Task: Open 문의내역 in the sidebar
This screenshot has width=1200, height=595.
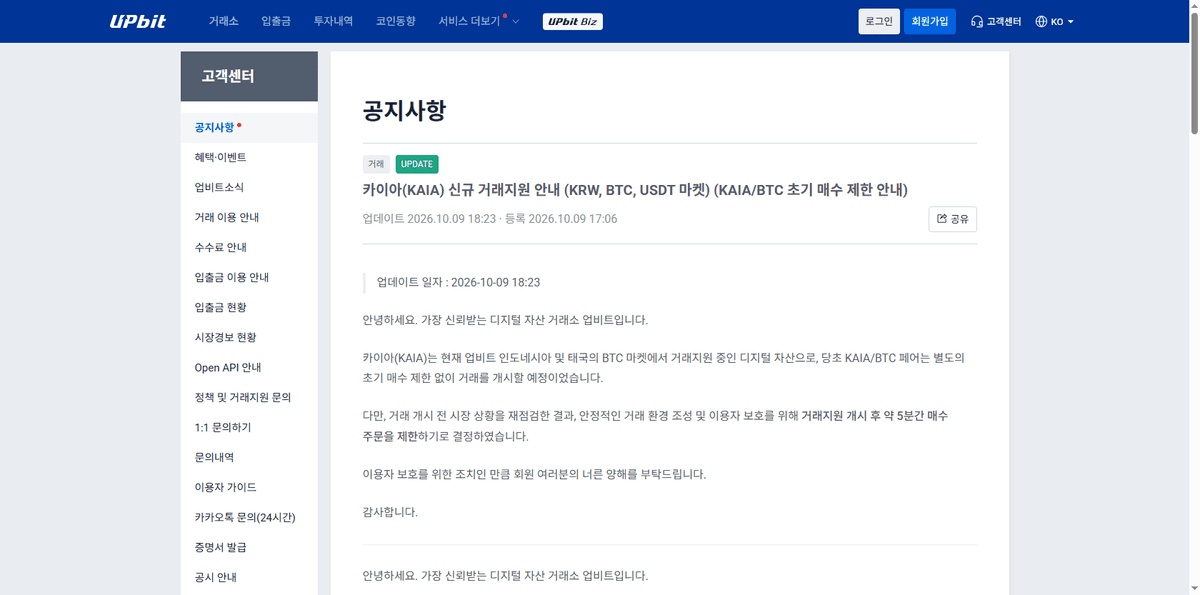Action: [x=249, y=457]
